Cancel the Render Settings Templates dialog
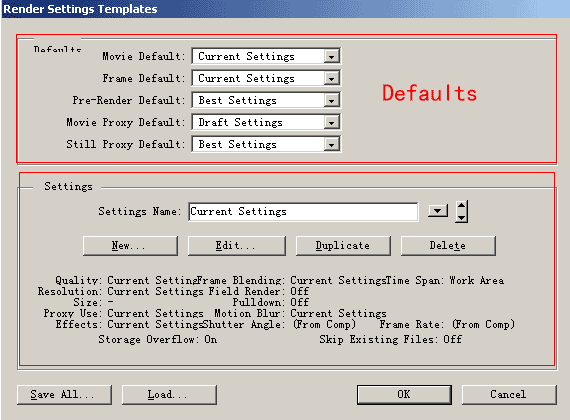 click(x=509, y=395)
